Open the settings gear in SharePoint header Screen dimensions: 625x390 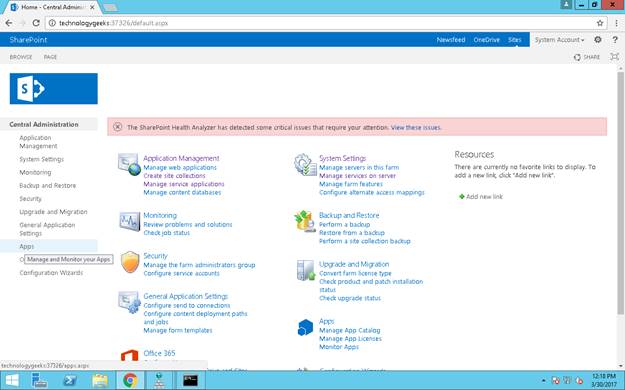[597, 39]
